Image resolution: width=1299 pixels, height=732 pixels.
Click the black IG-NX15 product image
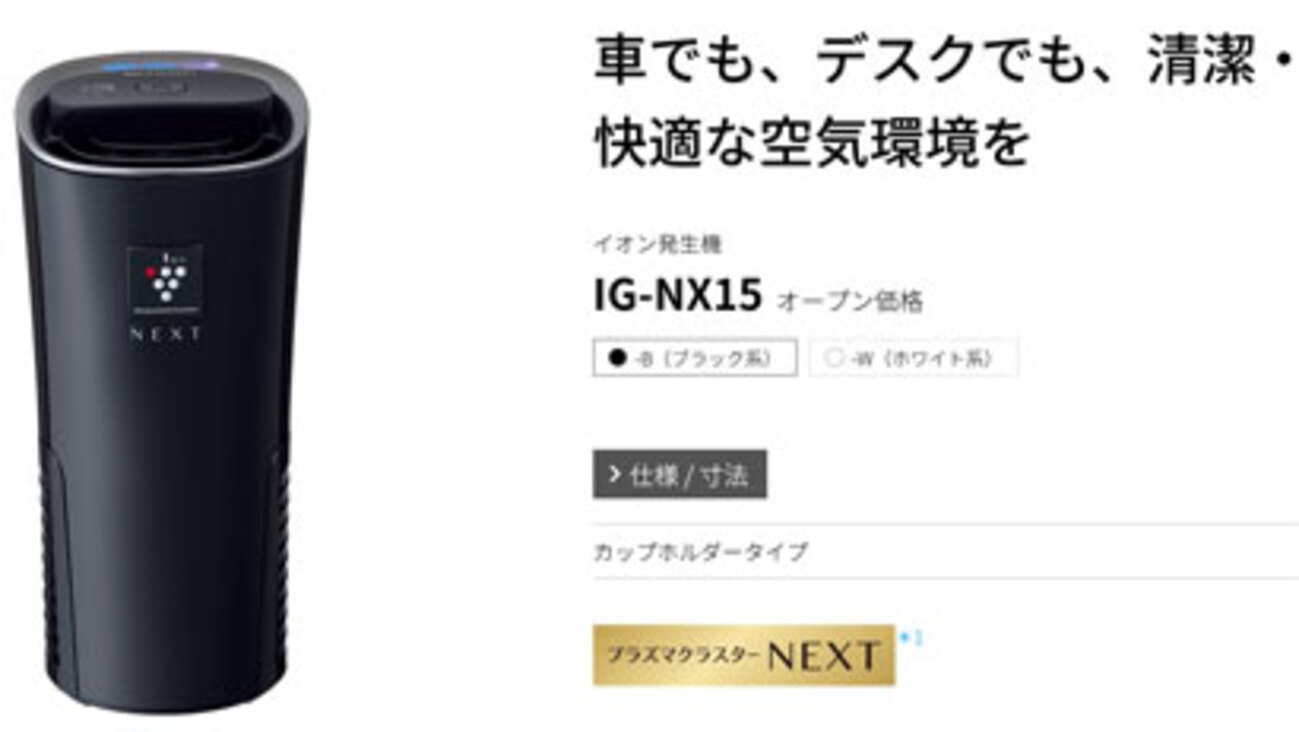click(161, 382)
